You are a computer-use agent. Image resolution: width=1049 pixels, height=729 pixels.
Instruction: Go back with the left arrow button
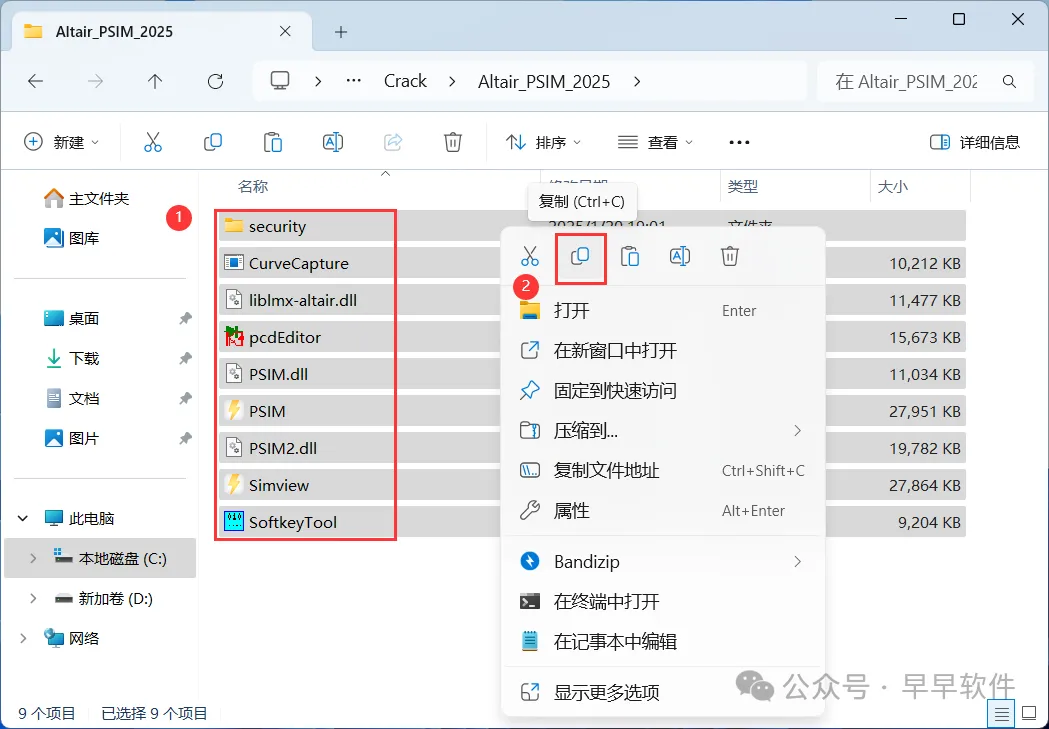coord(35,82)
